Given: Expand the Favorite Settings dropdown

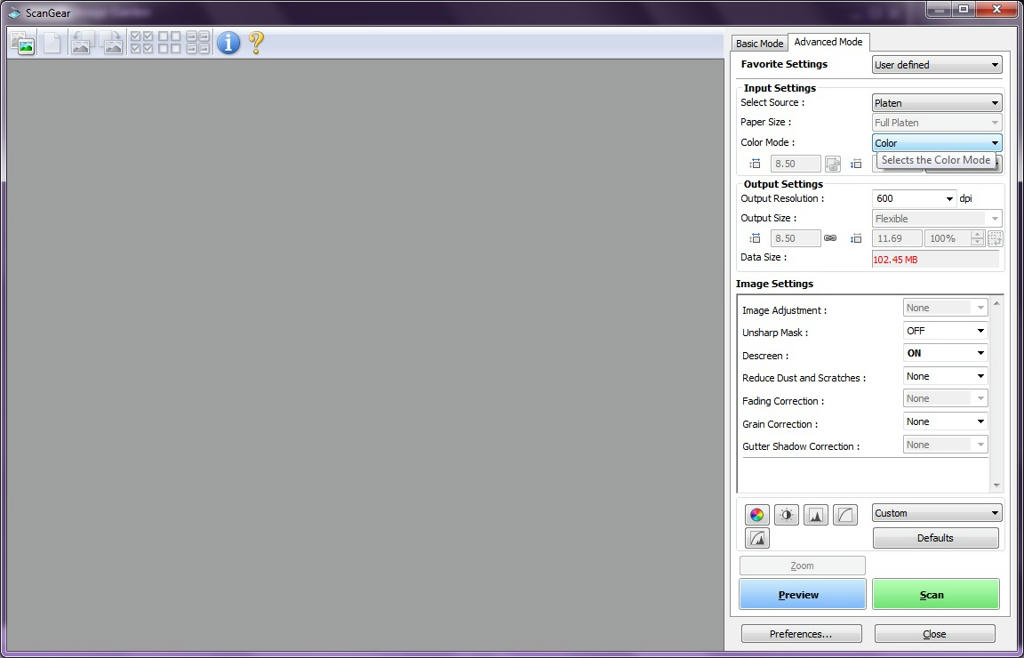Looking at the screenshot, I should click(x=936, y=65).
